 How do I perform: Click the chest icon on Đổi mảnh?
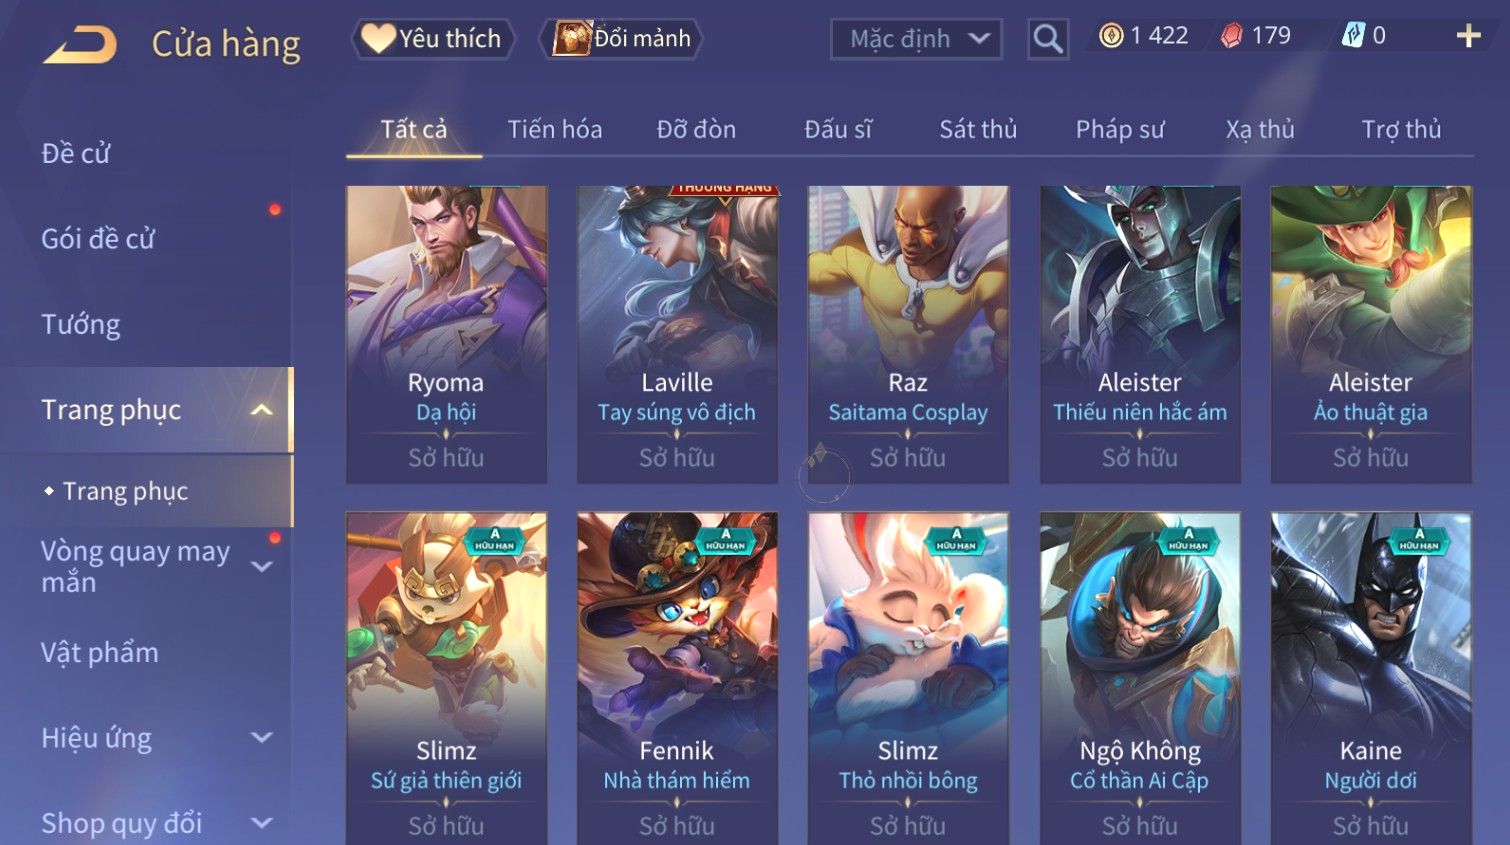coord(571,38)
